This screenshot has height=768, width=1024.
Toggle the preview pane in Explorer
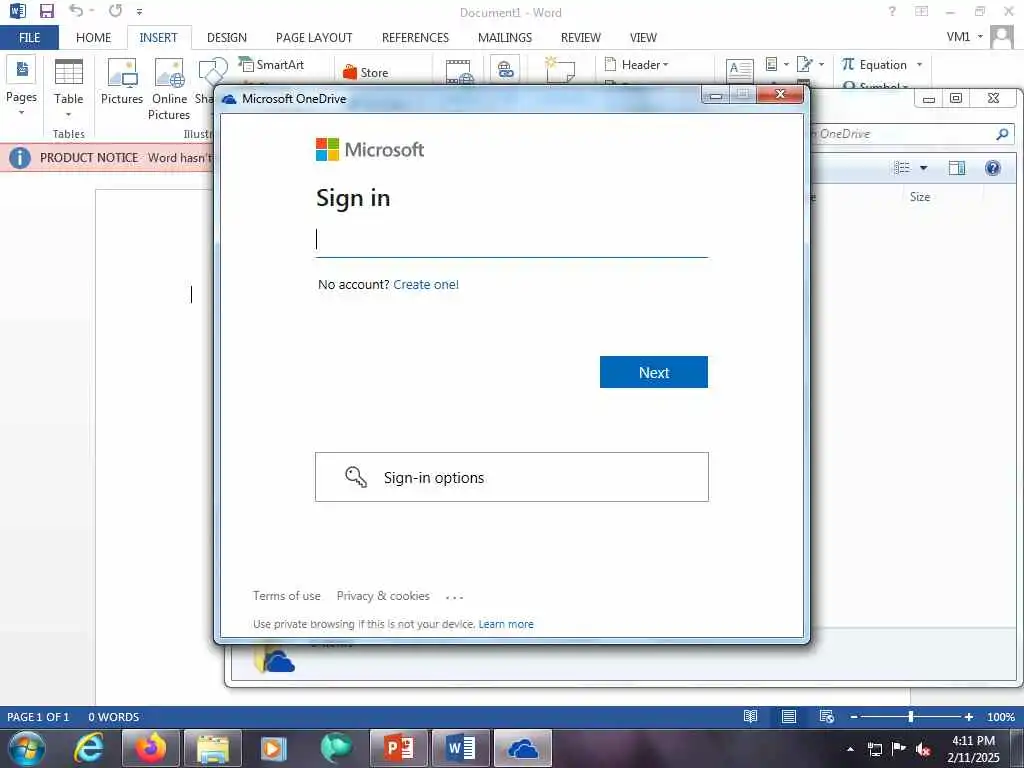click(x=957, y=168)
